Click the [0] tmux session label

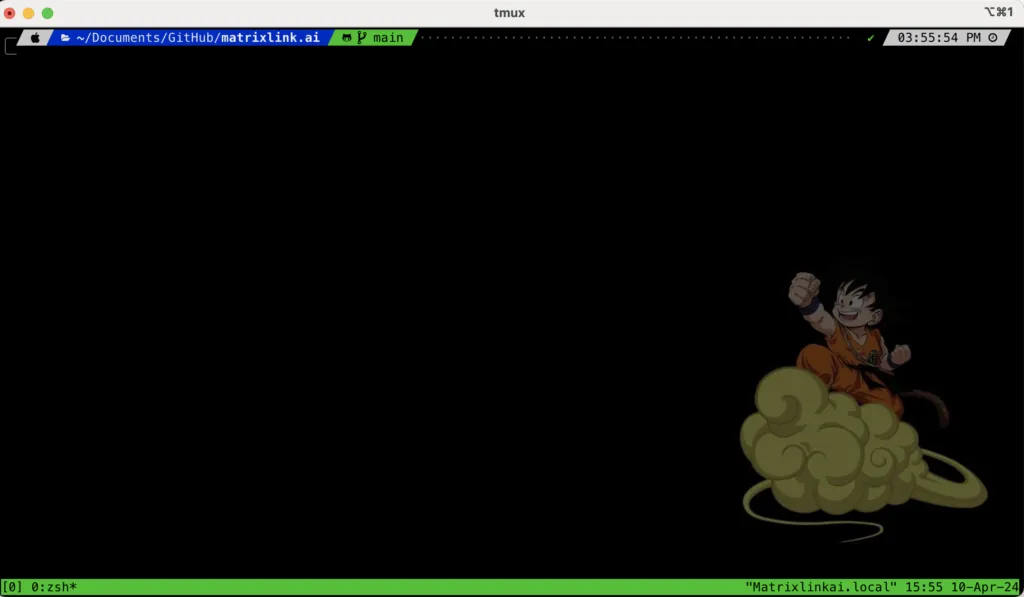(x=14, y=587)
